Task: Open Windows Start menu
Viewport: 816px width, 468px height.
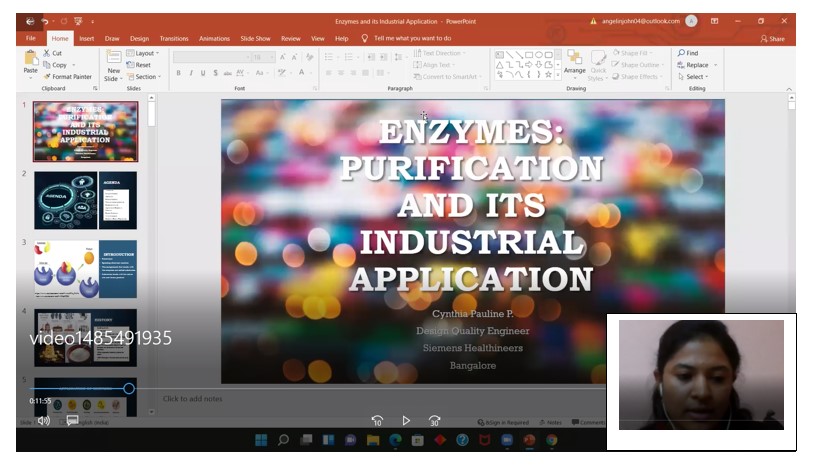Action: point(261,440)
